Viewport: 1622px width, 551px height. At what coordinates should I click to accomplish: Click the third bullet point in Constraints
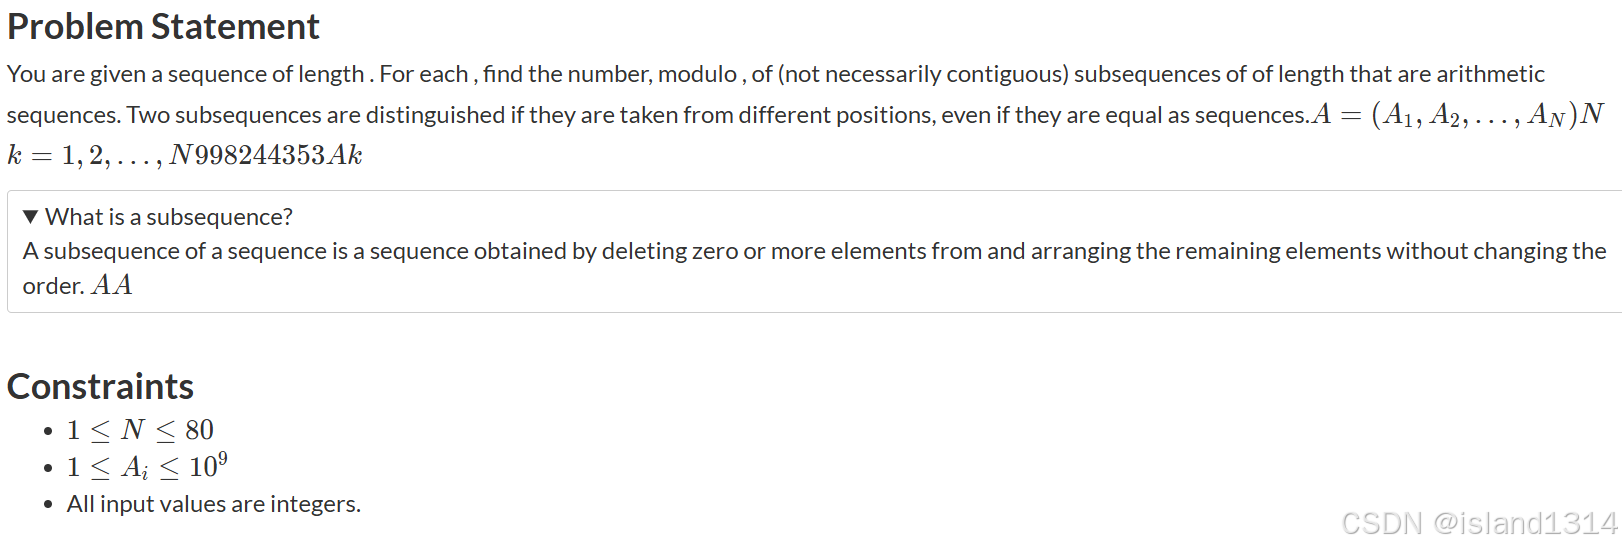pyautogui.click(x=48, y=505)
